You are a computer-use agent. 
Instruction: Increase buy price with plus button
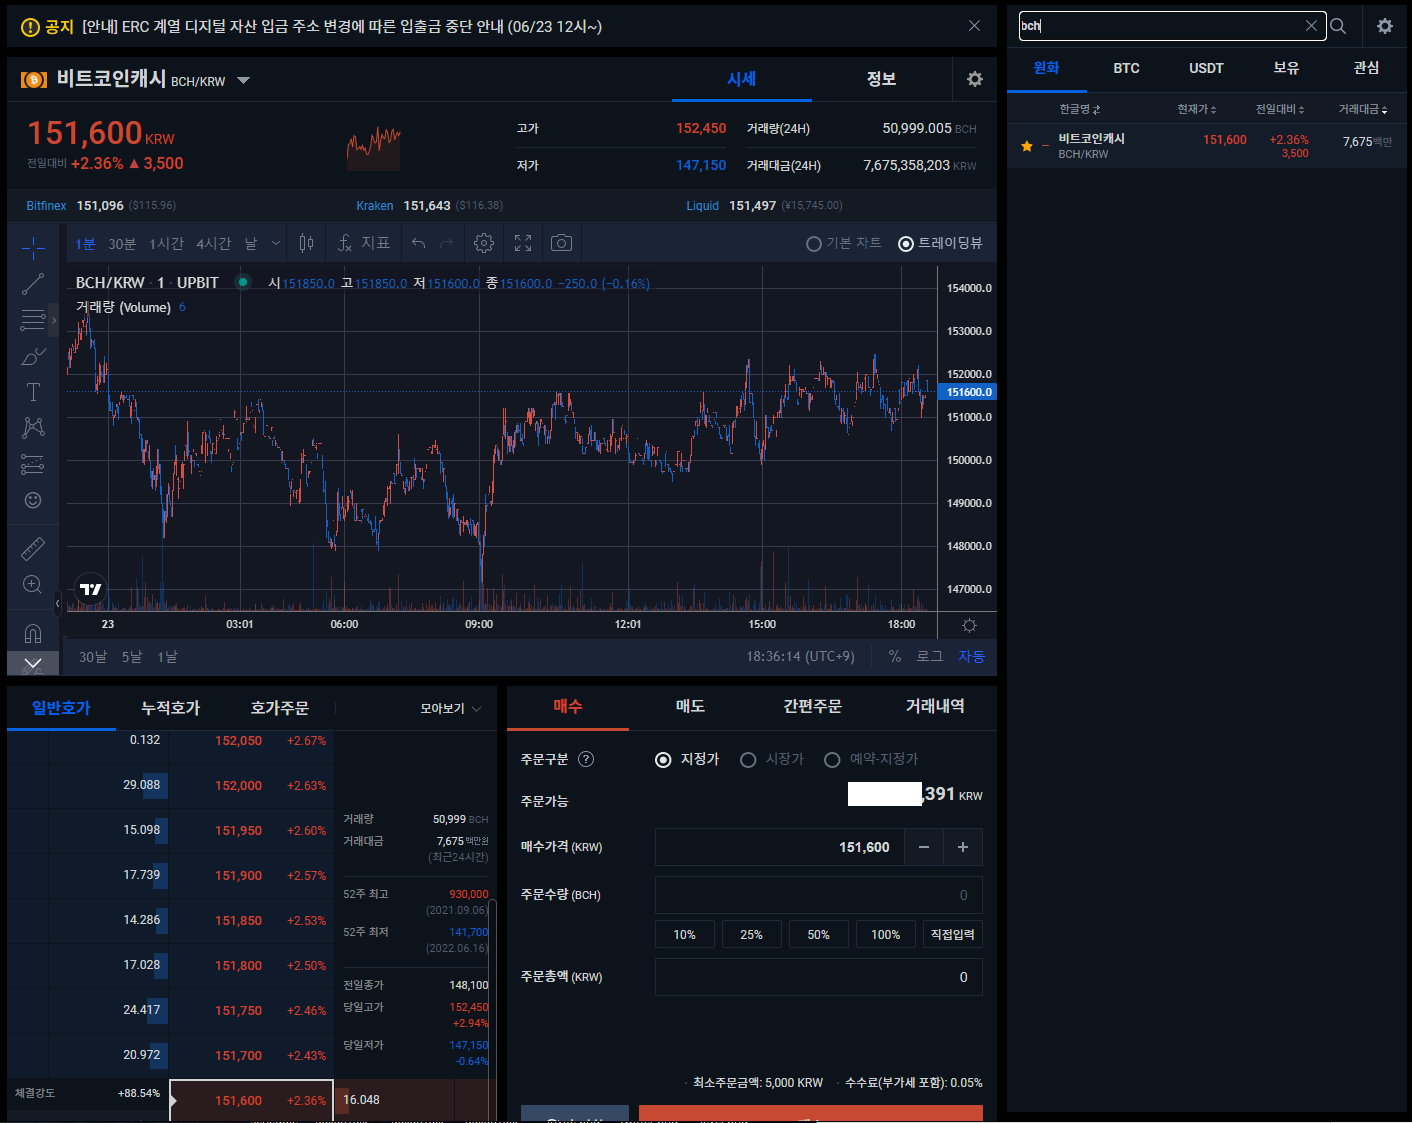point(963,847)
